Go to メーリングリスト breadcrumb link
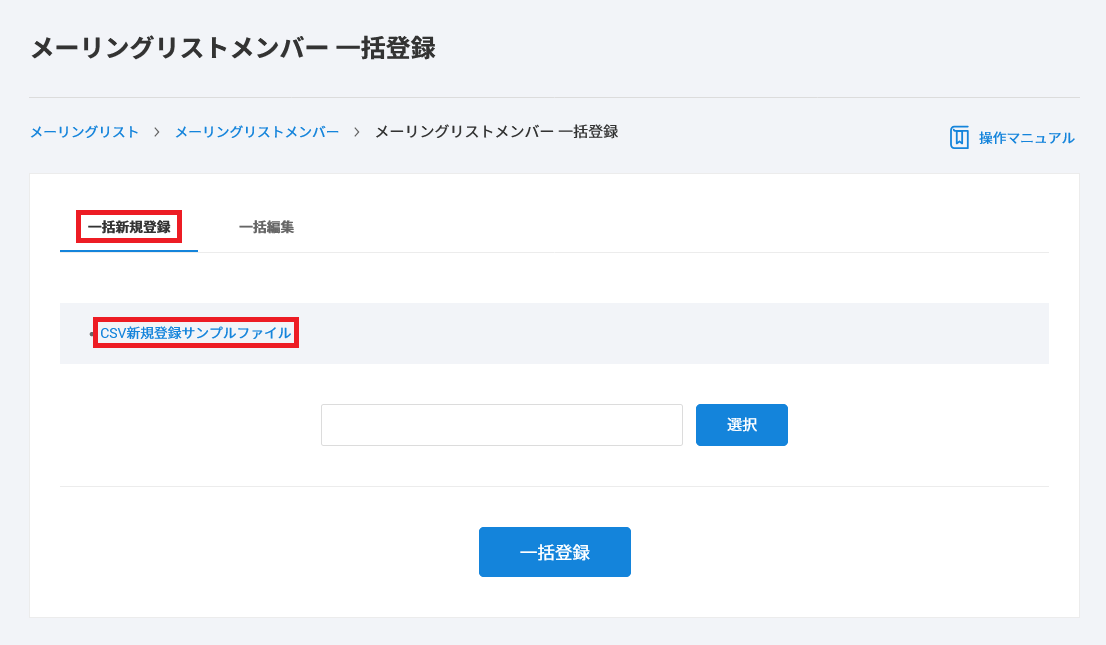 pyautogui.click(x=84, y=132)
